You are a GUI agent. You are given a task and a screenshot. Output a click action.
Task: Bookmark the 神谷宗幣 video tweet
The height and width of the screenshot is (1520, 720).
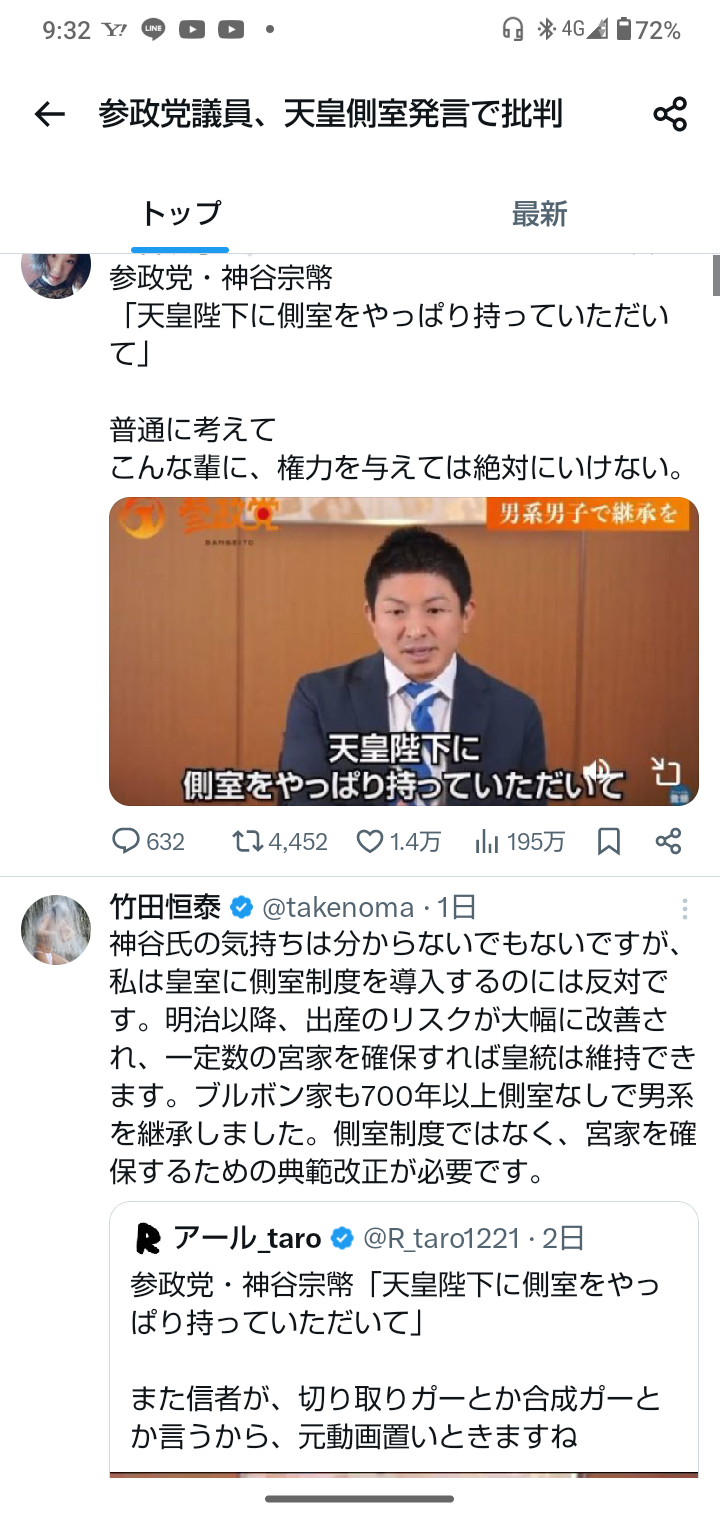(x=609, y=842)
